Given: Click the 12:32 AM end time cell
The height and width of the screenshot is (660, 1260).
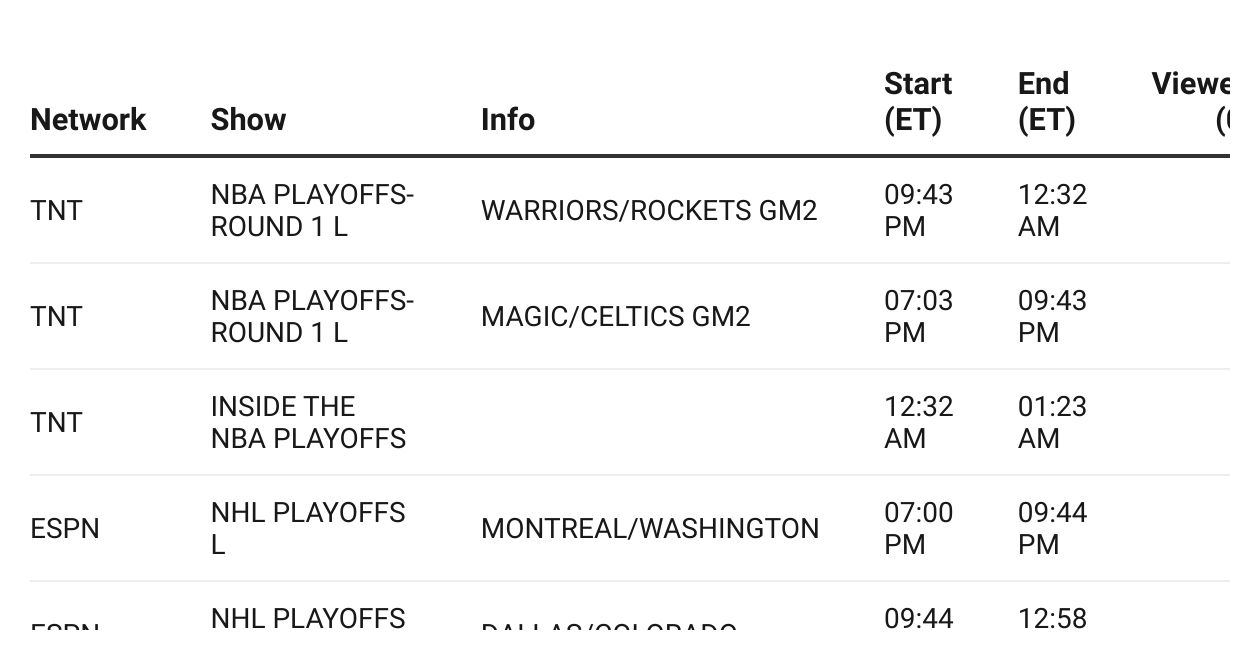Looking at the screenshot, I should [1052, 211].
